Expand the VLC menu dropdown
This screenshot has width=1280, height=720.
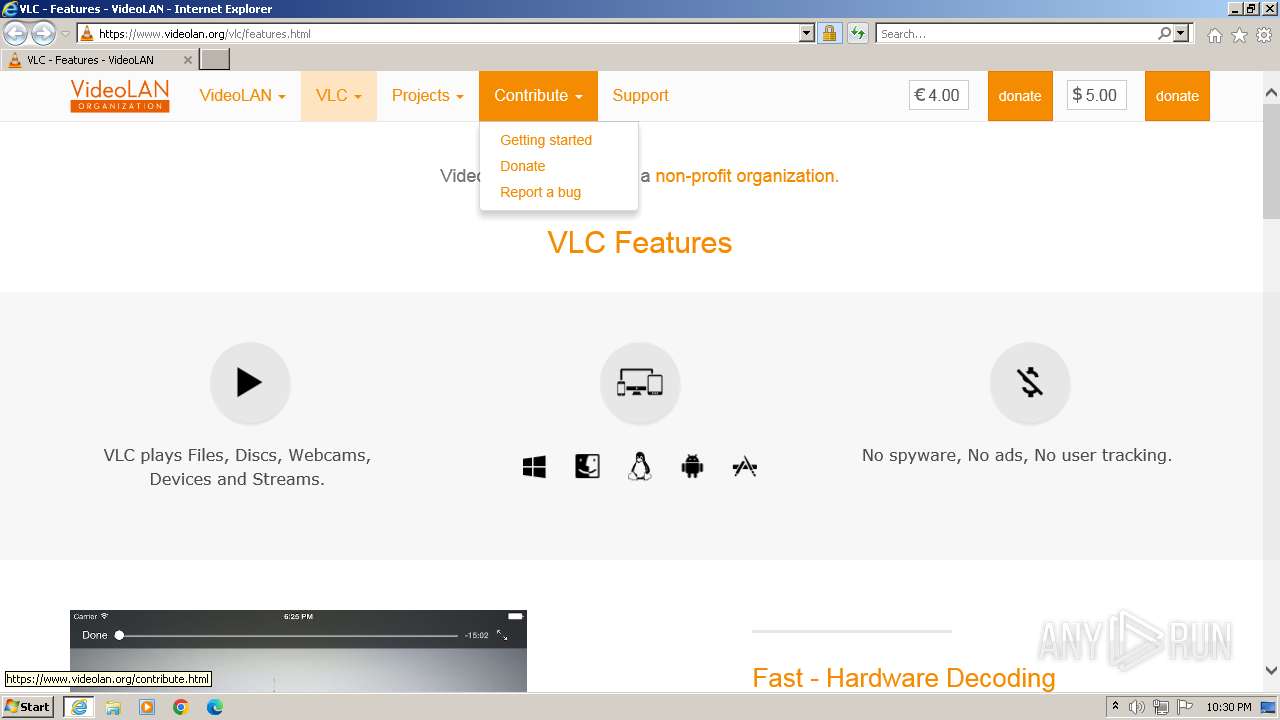(338, 96)
